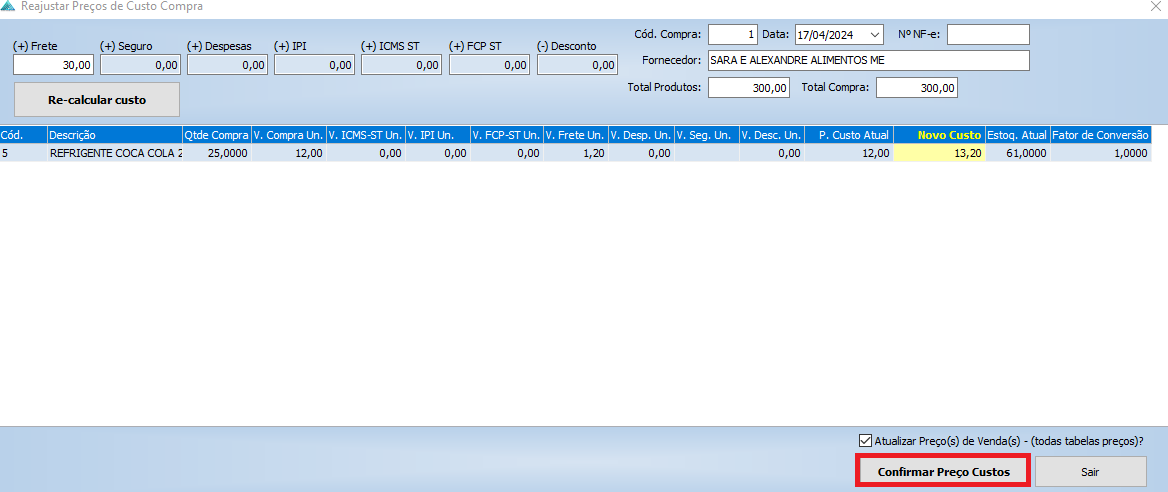Click the V. IPI Un. column header
The image size is (1168, 492).
pyautogui.click(x=437, y=135)
